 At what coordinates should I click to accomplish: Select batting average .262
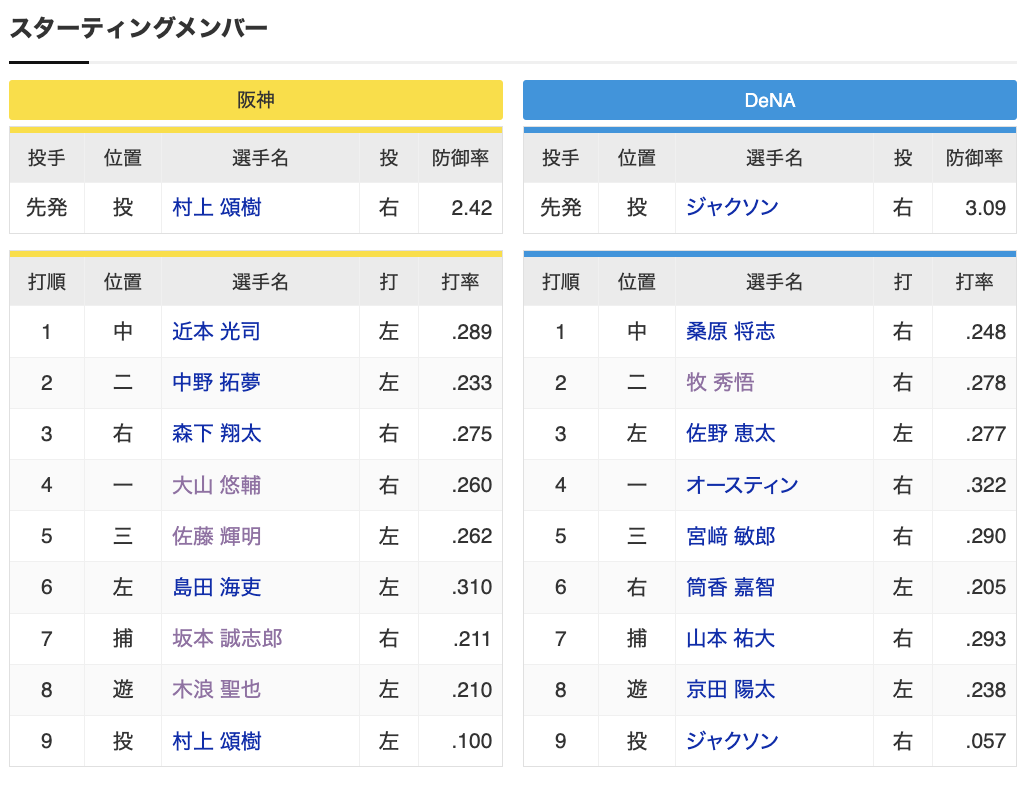[472, 537]
